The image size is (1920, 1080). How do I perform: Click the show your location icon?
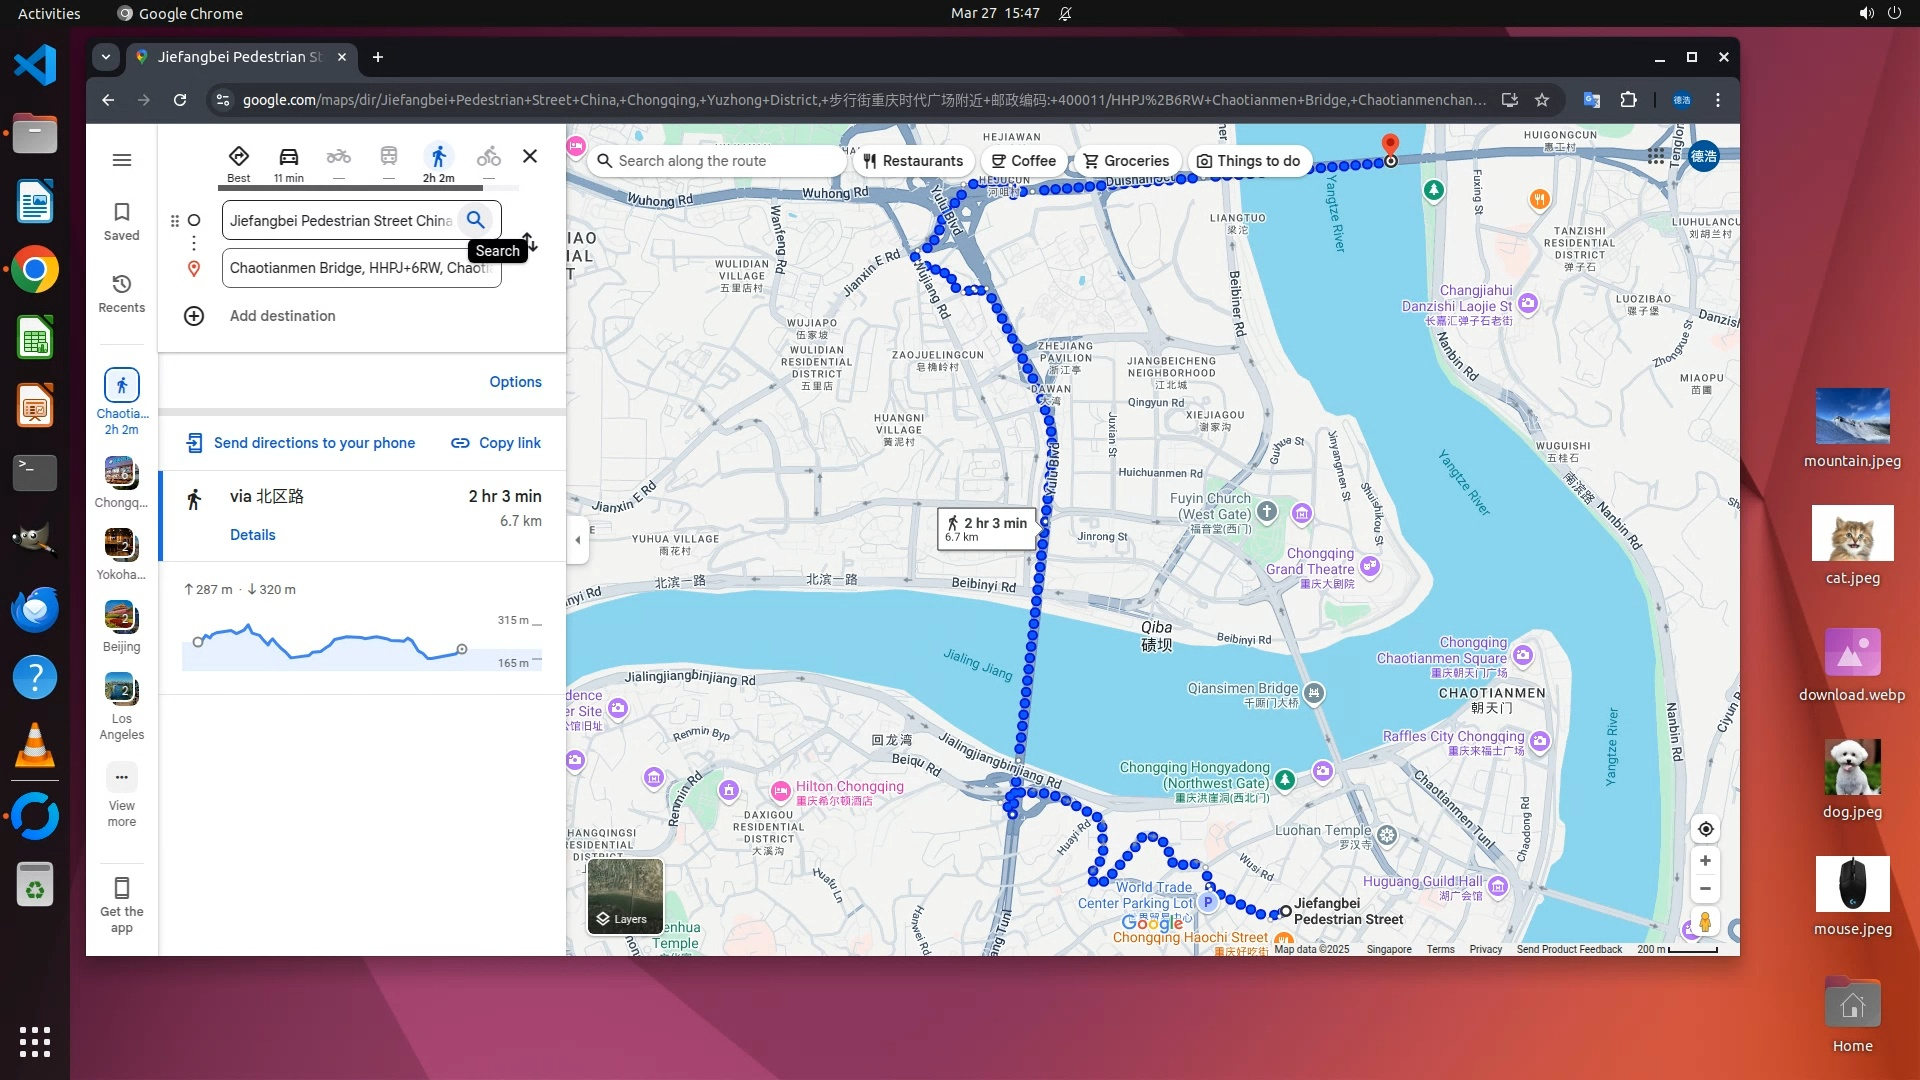pos(1705,829)
